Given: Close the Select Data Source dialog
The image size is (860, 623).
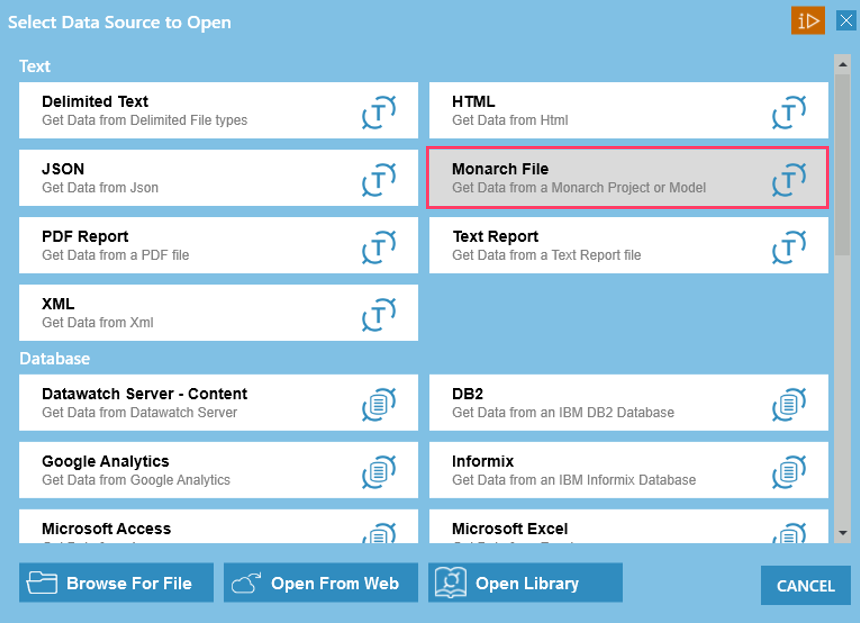Looking at the screenshot, I should point(846,21).
